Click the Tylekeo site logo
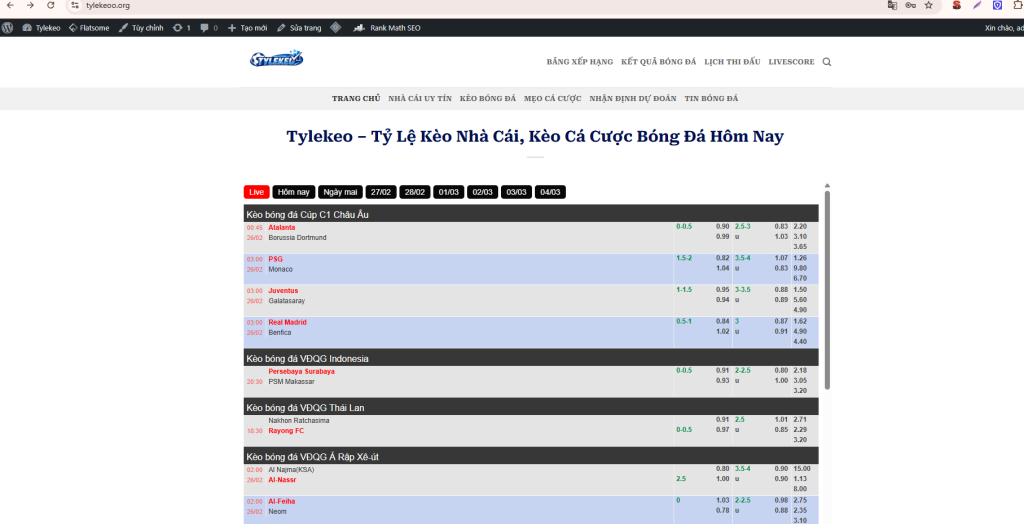Image resolution: width=1024 pixels, height=524 pixels. pyautogui.click(x=276, y=58)
